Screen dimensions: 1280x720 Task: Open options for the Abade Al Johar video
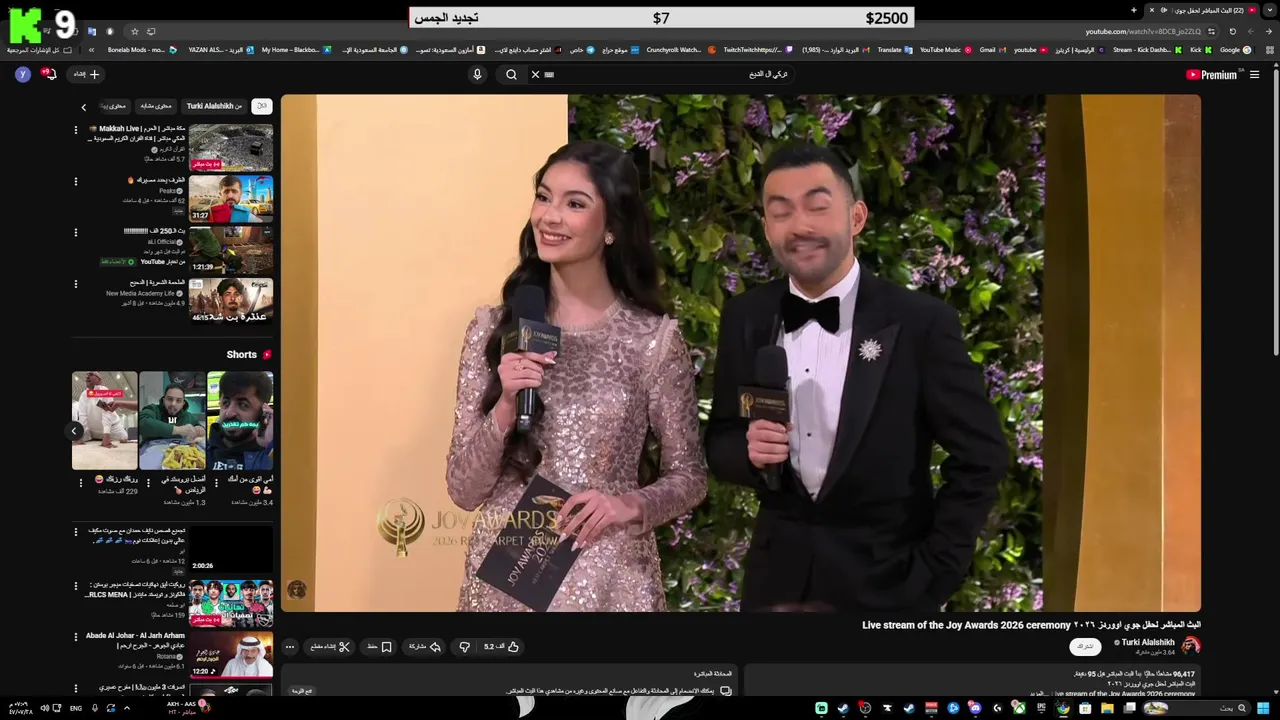click(75, 637)
